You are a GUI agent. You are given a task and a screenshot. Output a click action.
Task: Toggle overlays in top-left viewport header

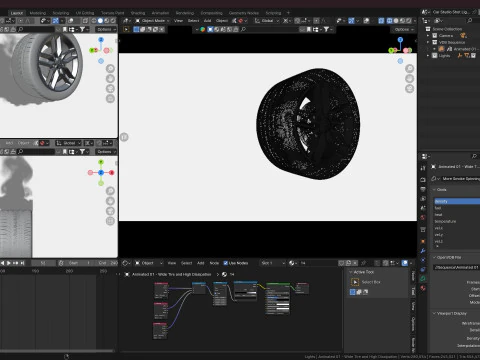[70, 21]
